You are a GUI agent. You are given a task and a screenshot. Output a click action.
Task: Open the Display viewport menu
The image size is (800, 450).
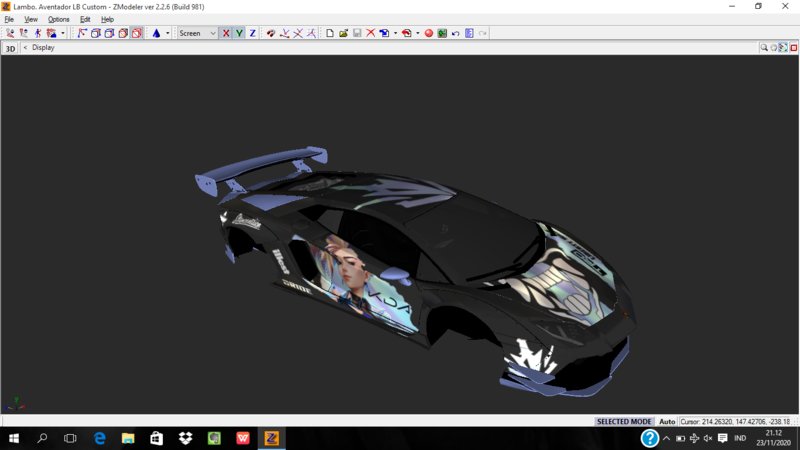43,47
